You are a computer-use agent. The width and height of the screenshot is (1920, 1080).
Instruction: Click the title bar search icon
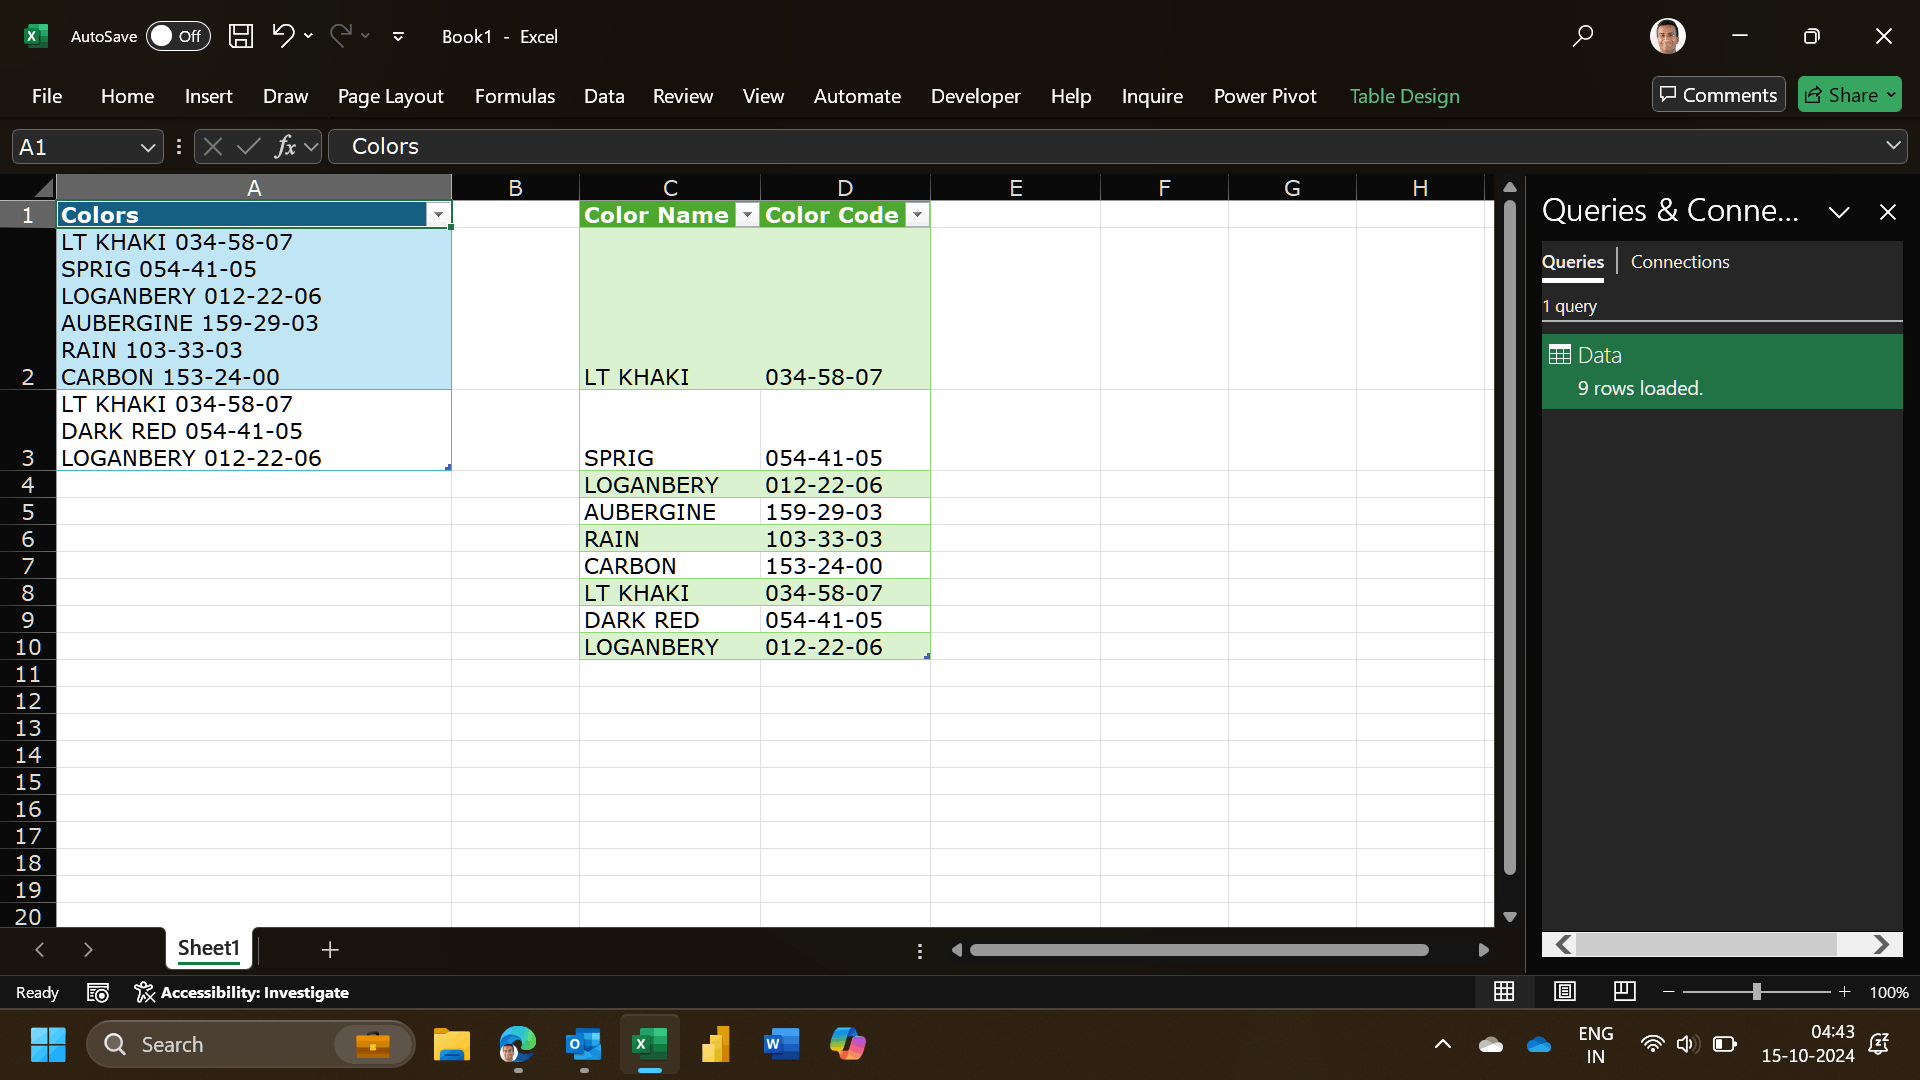click(x=1582, y=36)
